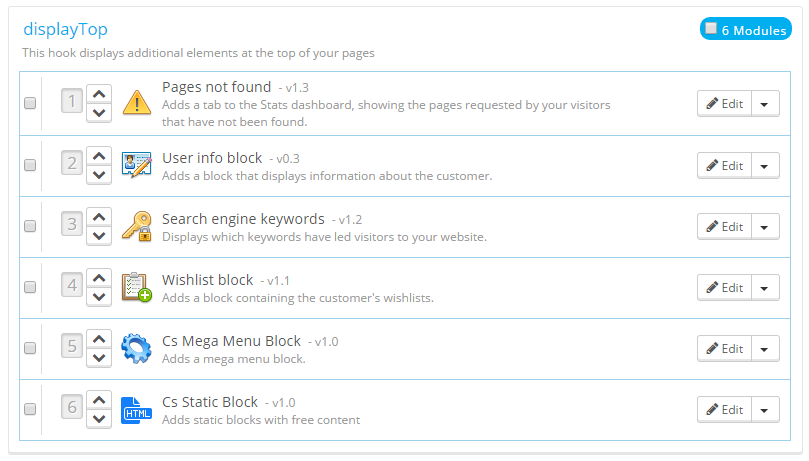The image size is (809, 461).
Task: Move Pages not found module down
Action: [99, 113]
